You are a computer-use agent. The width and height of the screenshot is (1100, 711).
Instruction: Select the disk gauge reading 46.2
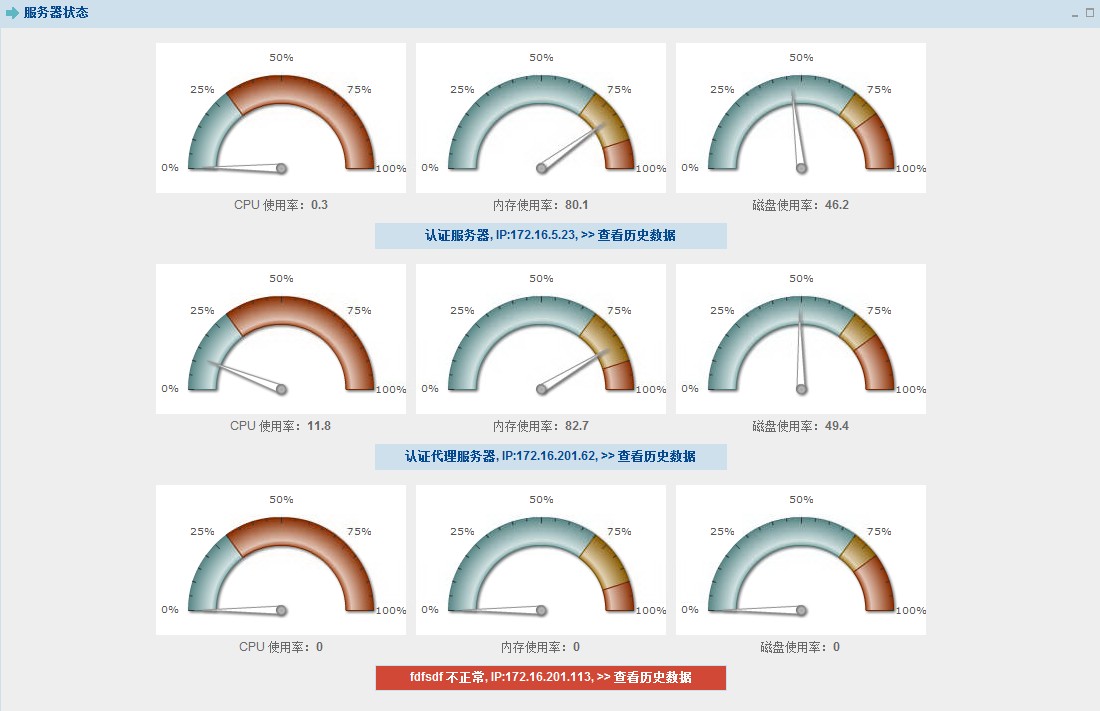coord(801,118)
